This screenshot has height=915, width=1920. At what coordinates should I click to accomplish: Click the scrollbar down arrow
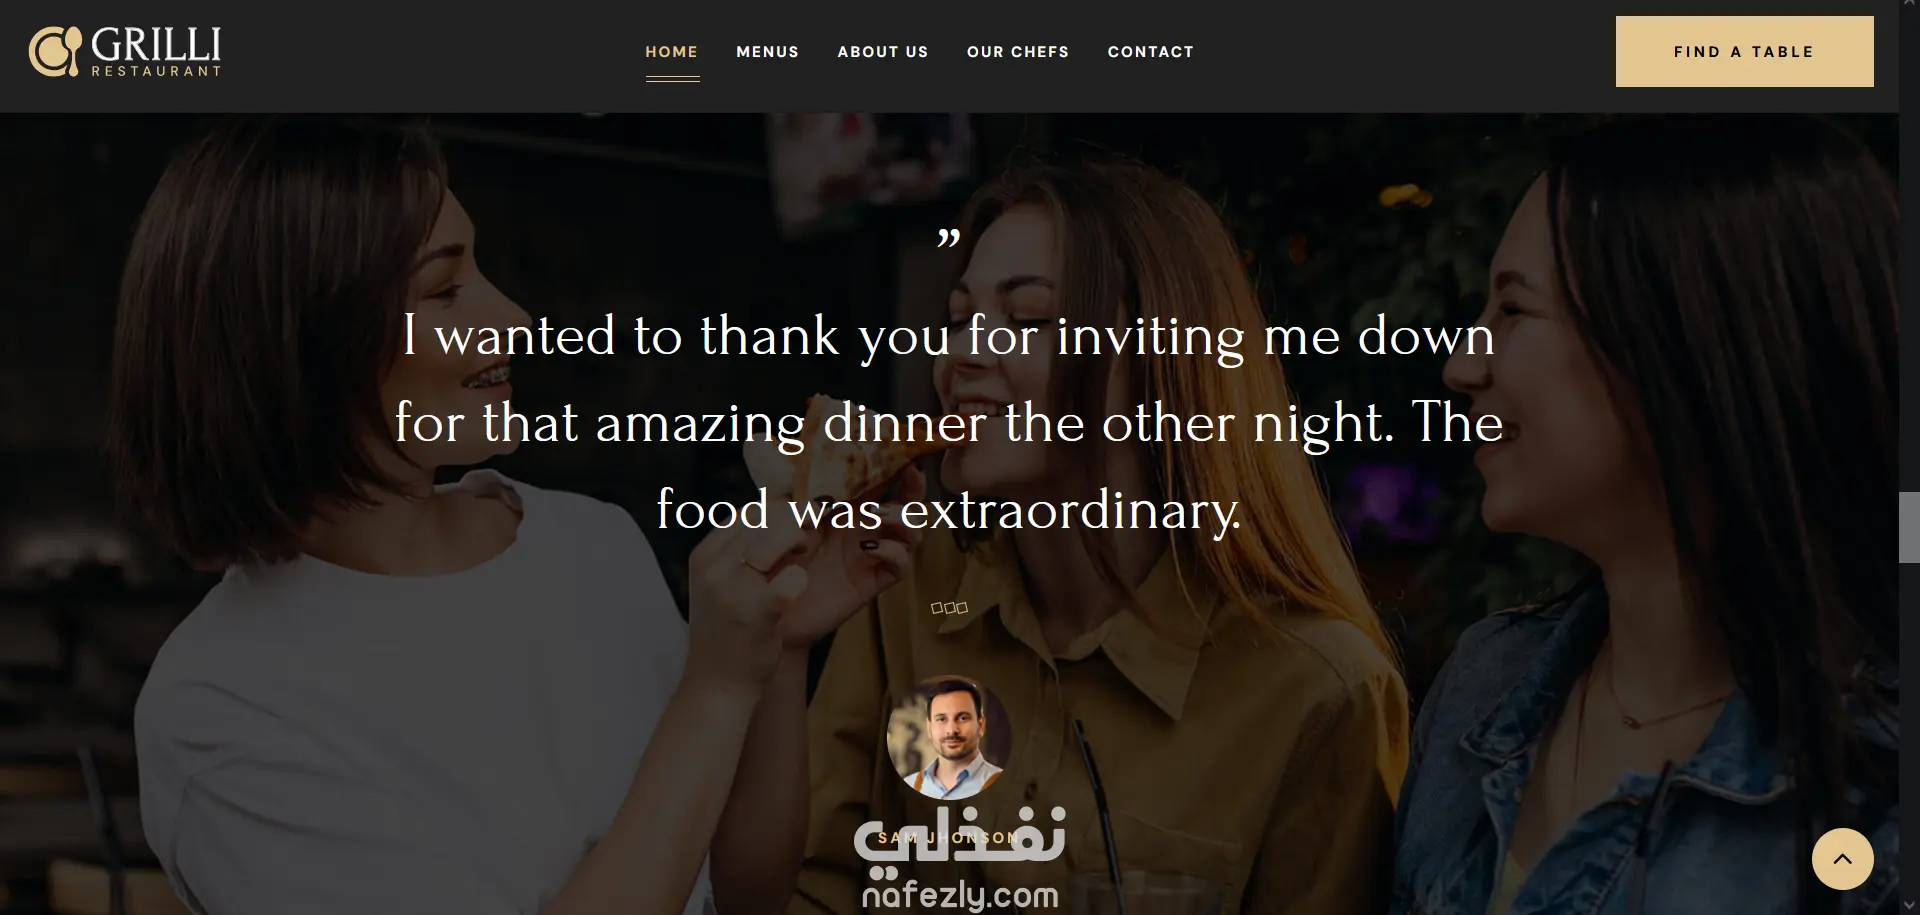coord(1909,908)
